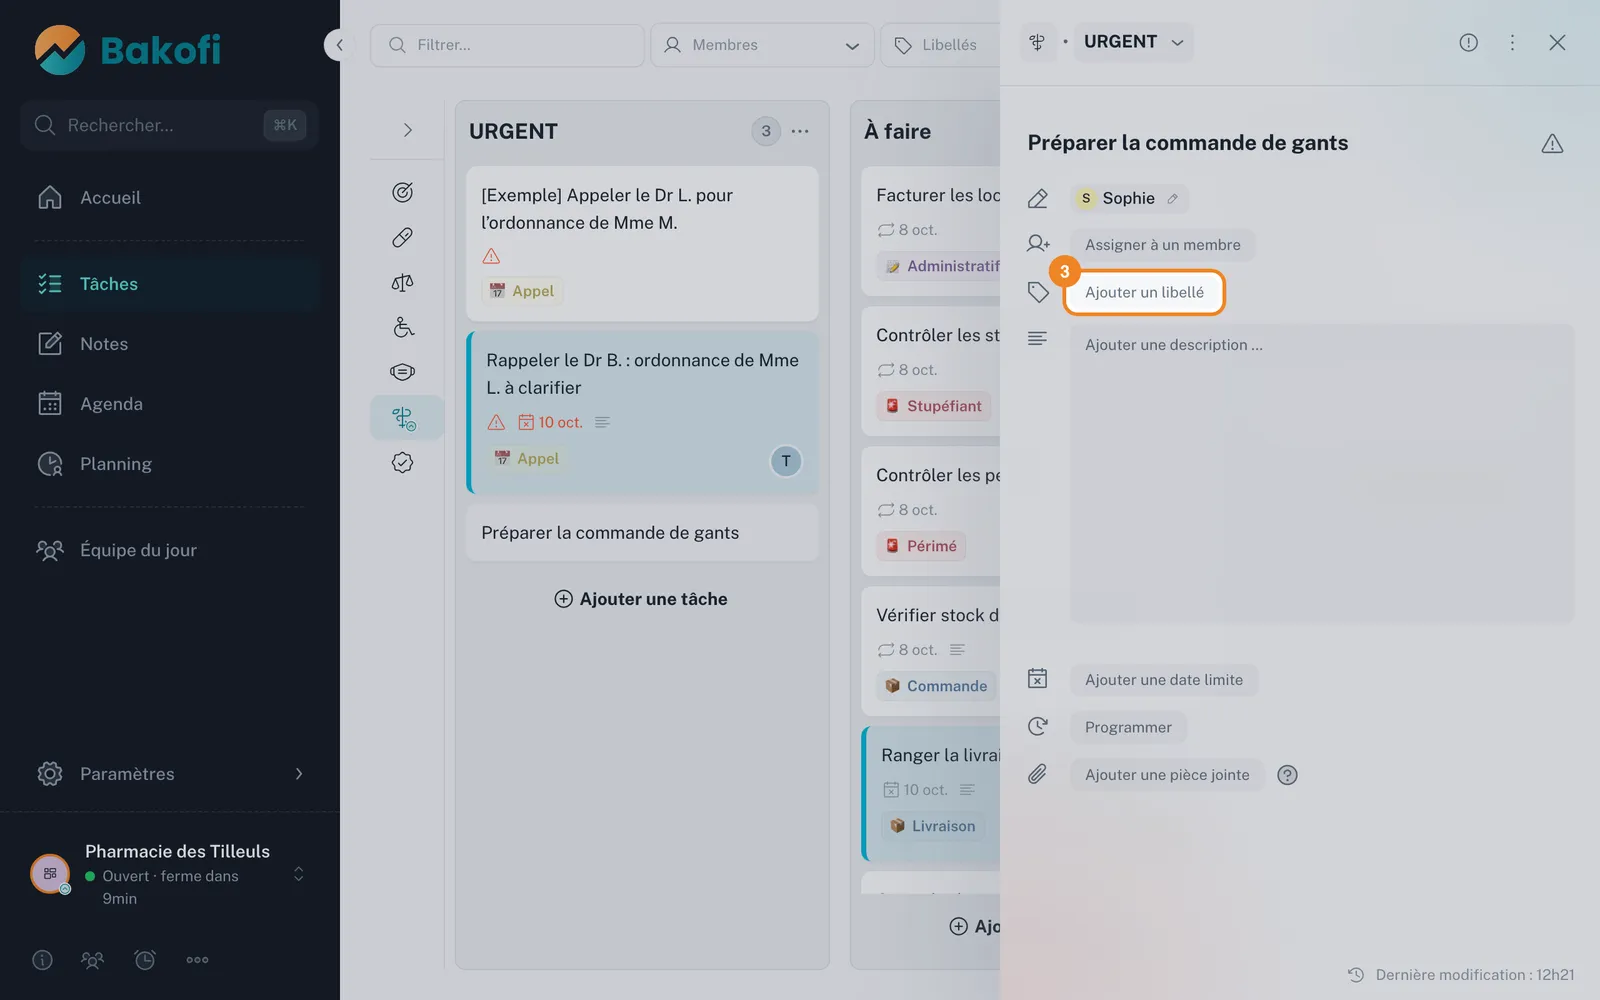The width and height of the screenshot is (1600, 1000).
Task: Open the Rappeler le Dr B. task card
Action: 643,413
